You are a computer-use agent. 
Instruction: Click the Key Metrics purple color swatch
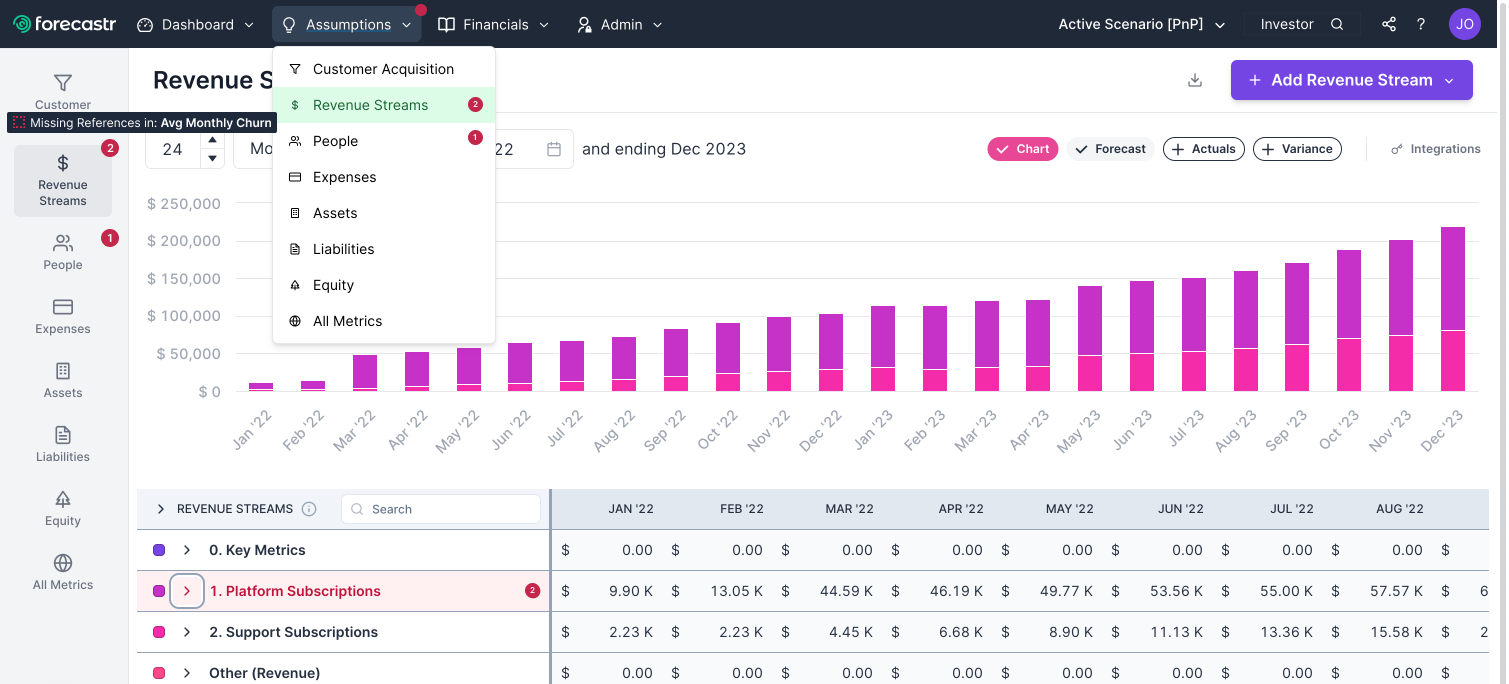[x=159, y=550]
